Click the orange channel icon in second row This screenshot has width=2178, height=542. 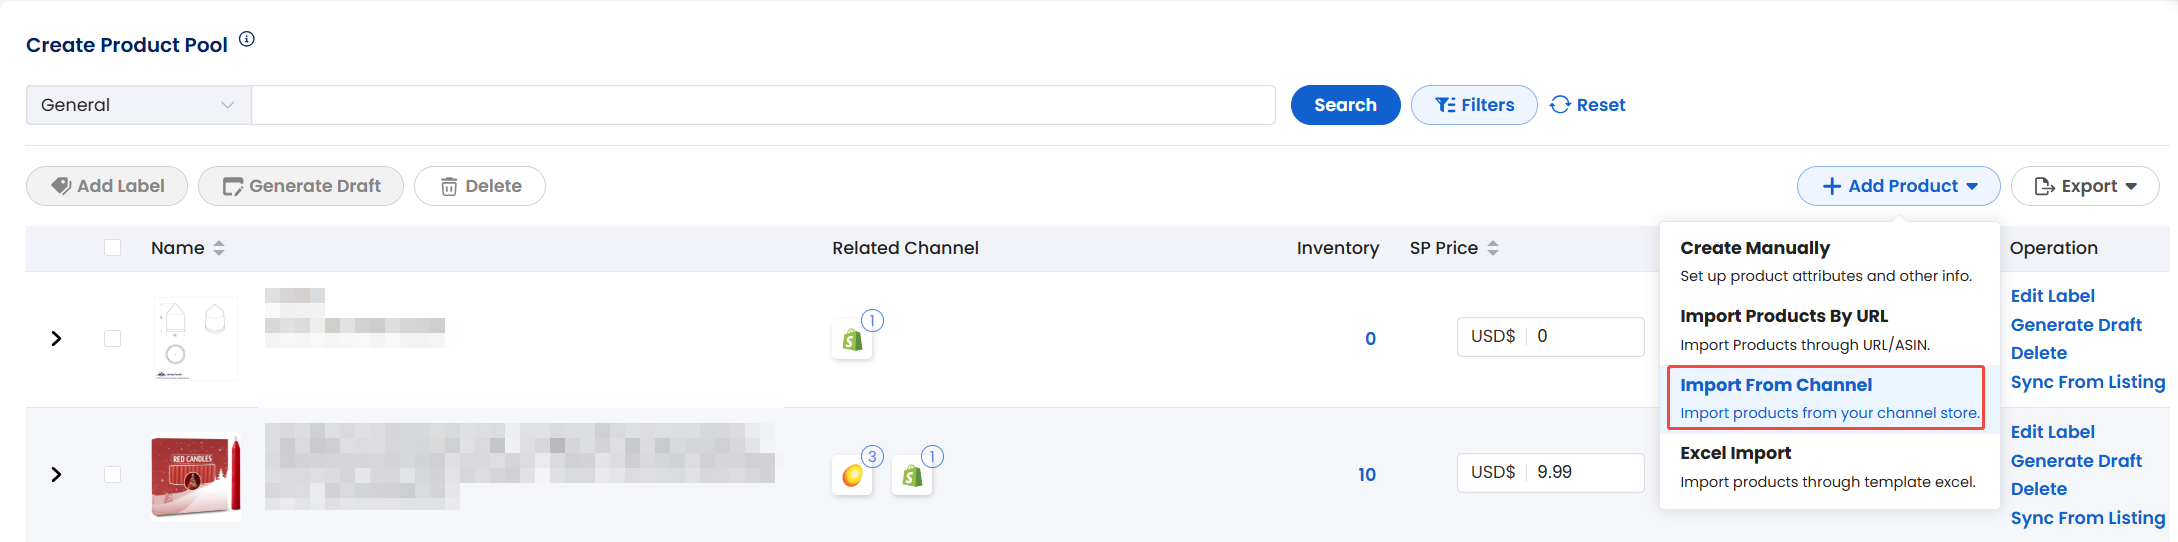click(852, 476)
